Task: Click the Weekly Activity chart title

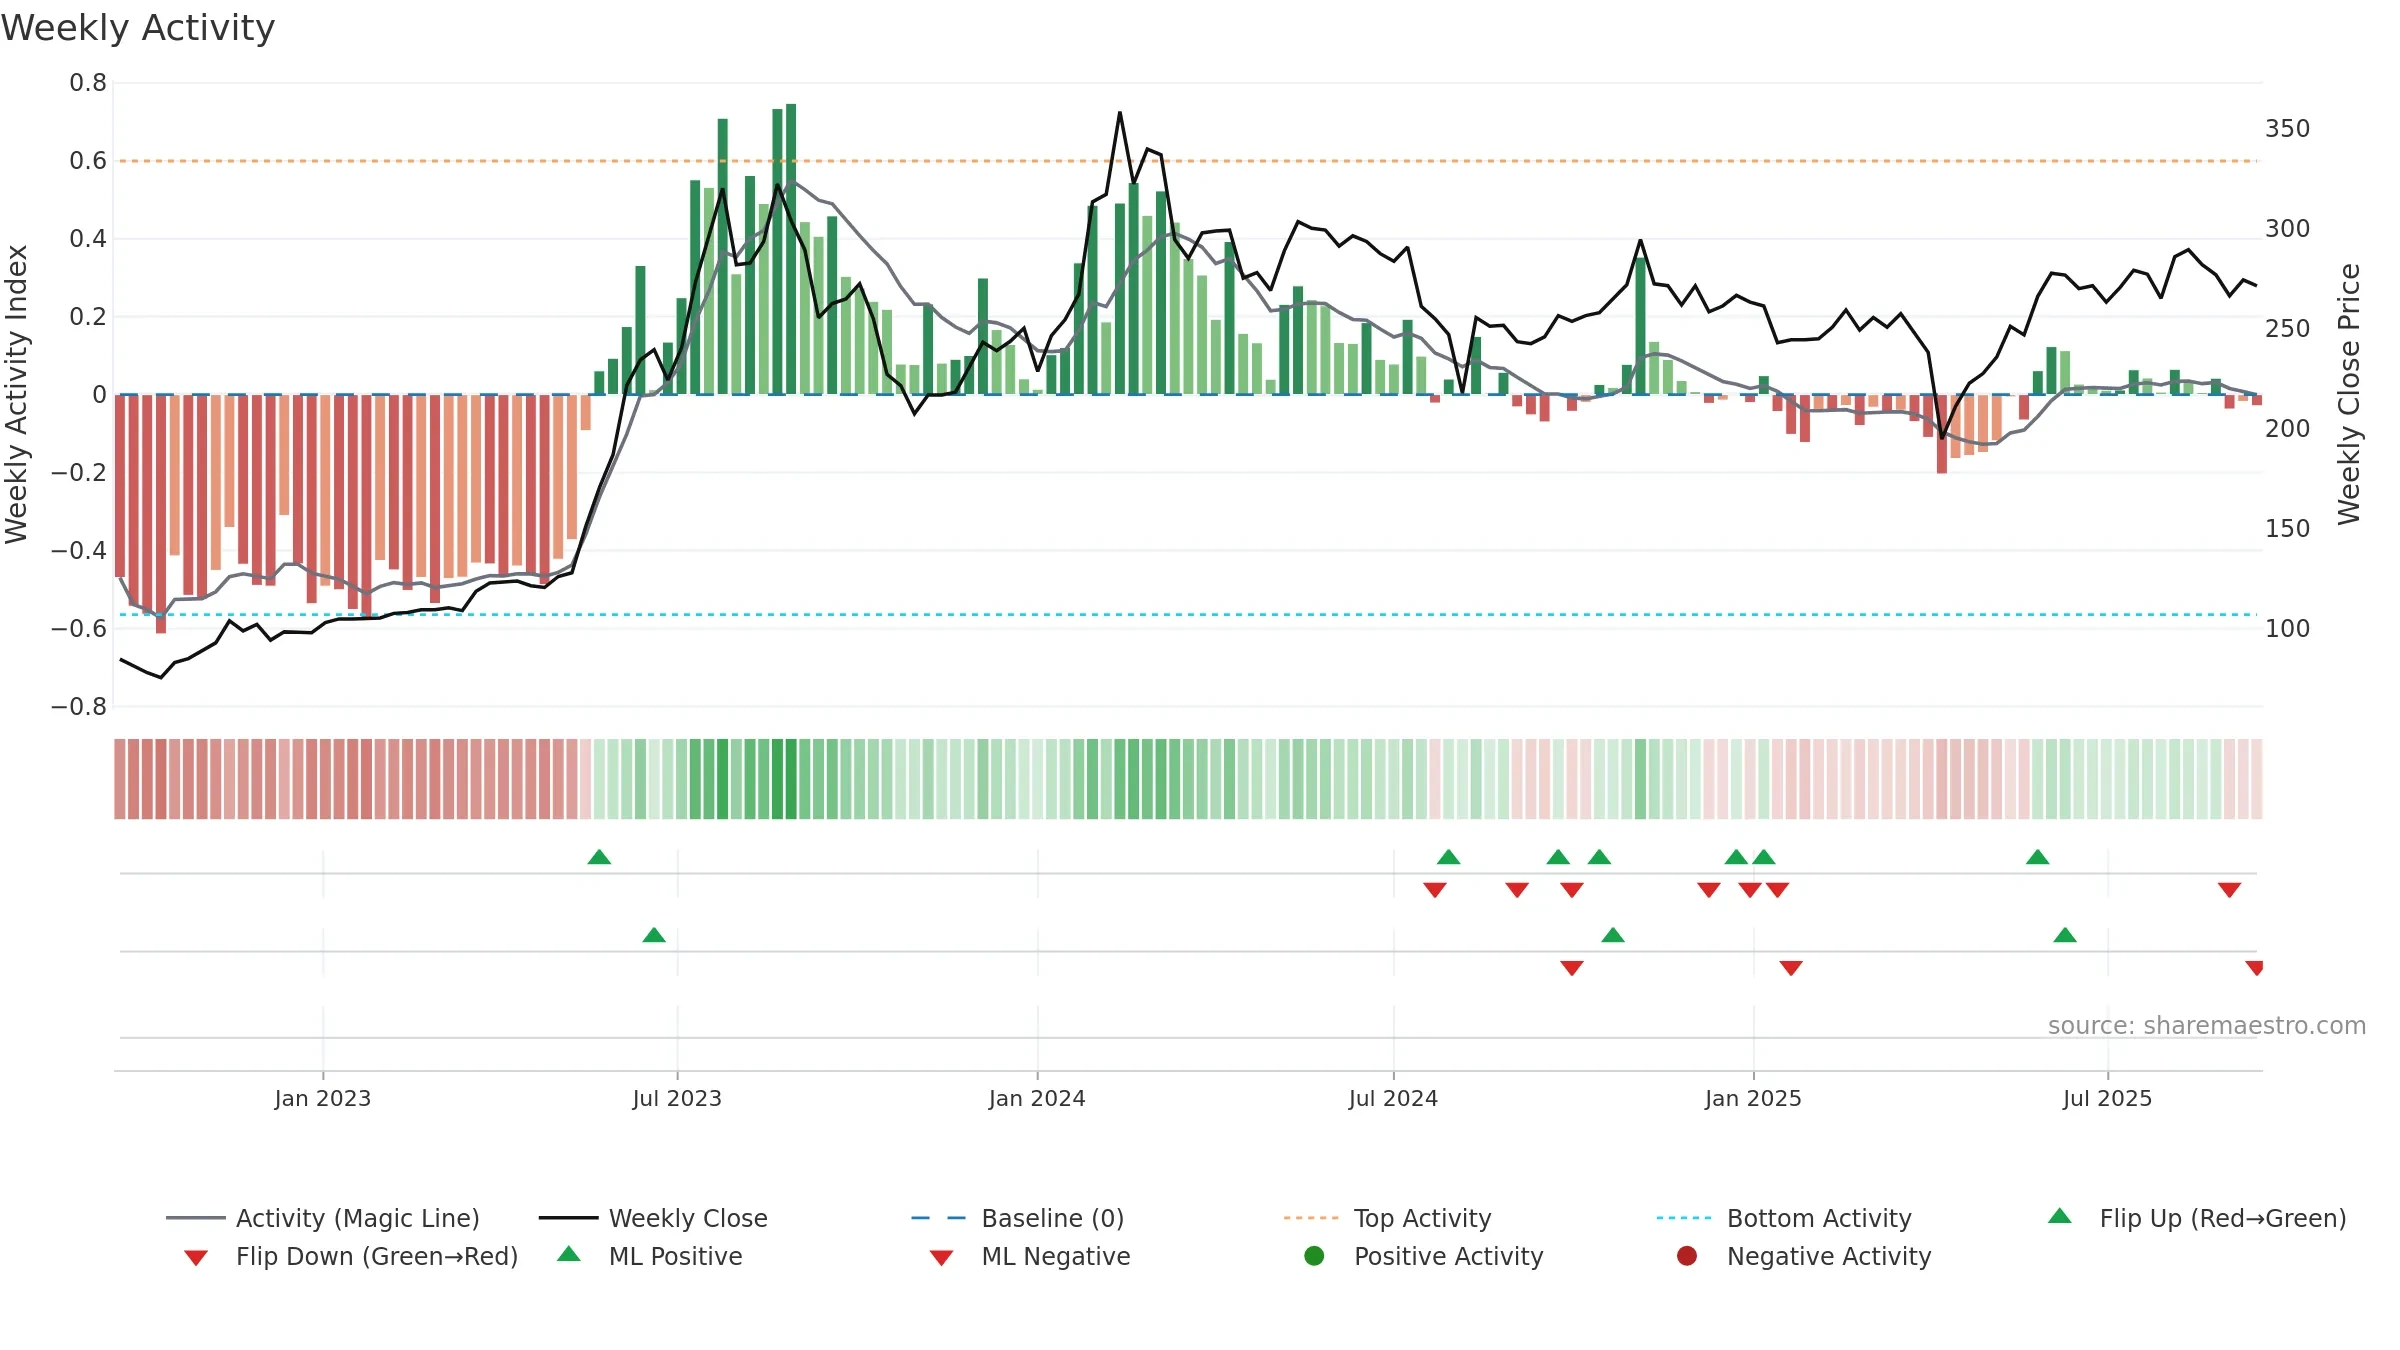Action: point(138,28)
